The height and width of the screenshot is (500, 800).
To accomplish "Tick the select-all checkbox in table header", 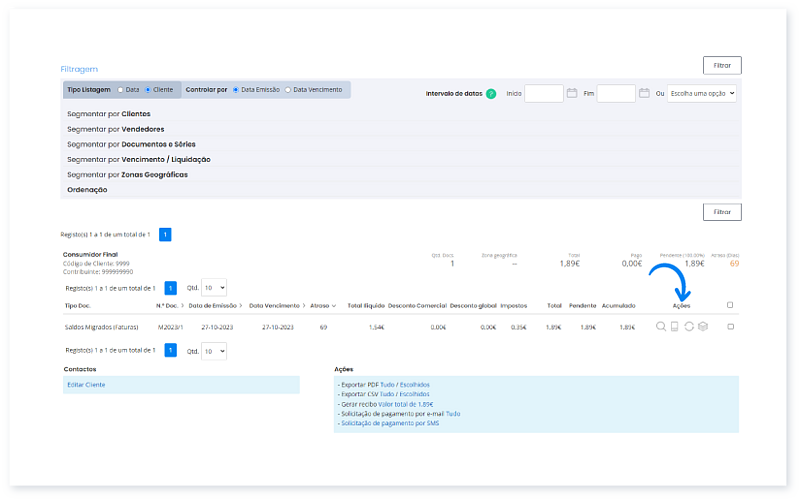I will (x=730, y=305).
